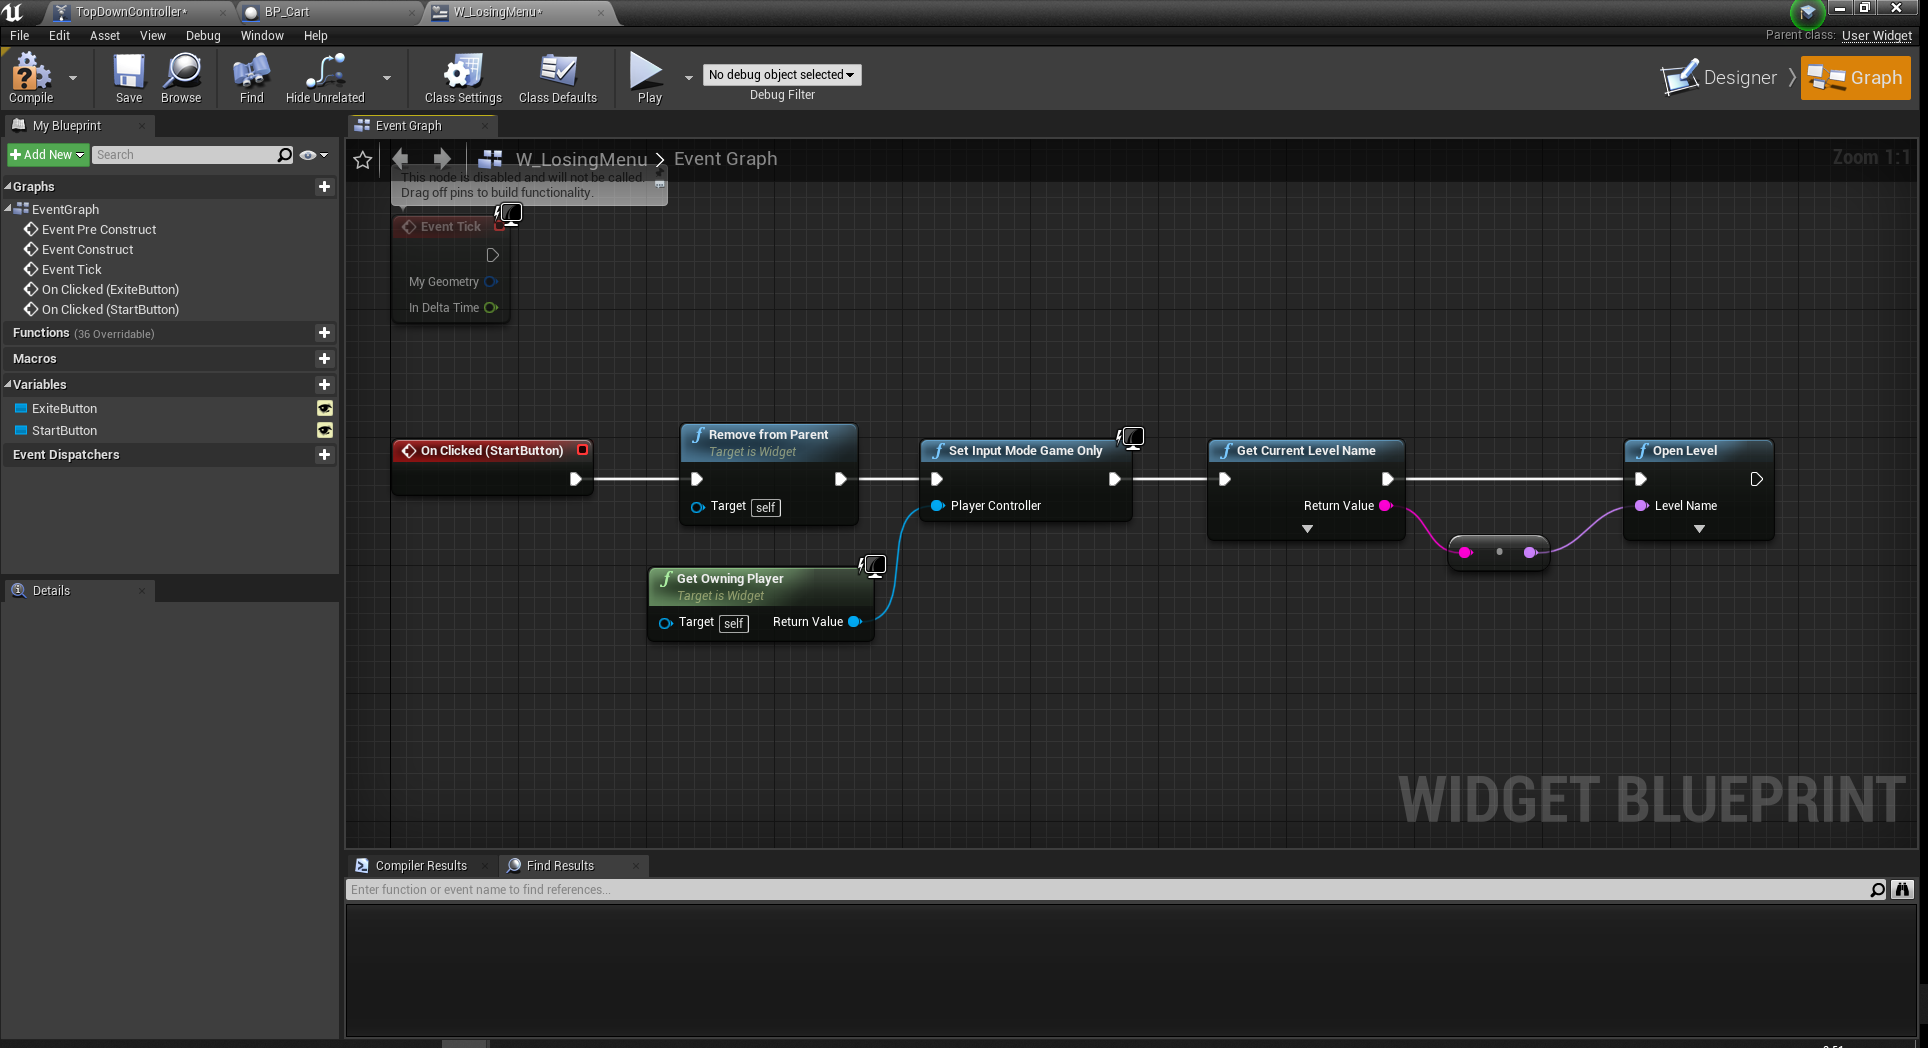Image resolution: width=1928 pixels, height=1048 pixels.
Task: Open Play options dropdown arrow
Action: tap(688, 78)
